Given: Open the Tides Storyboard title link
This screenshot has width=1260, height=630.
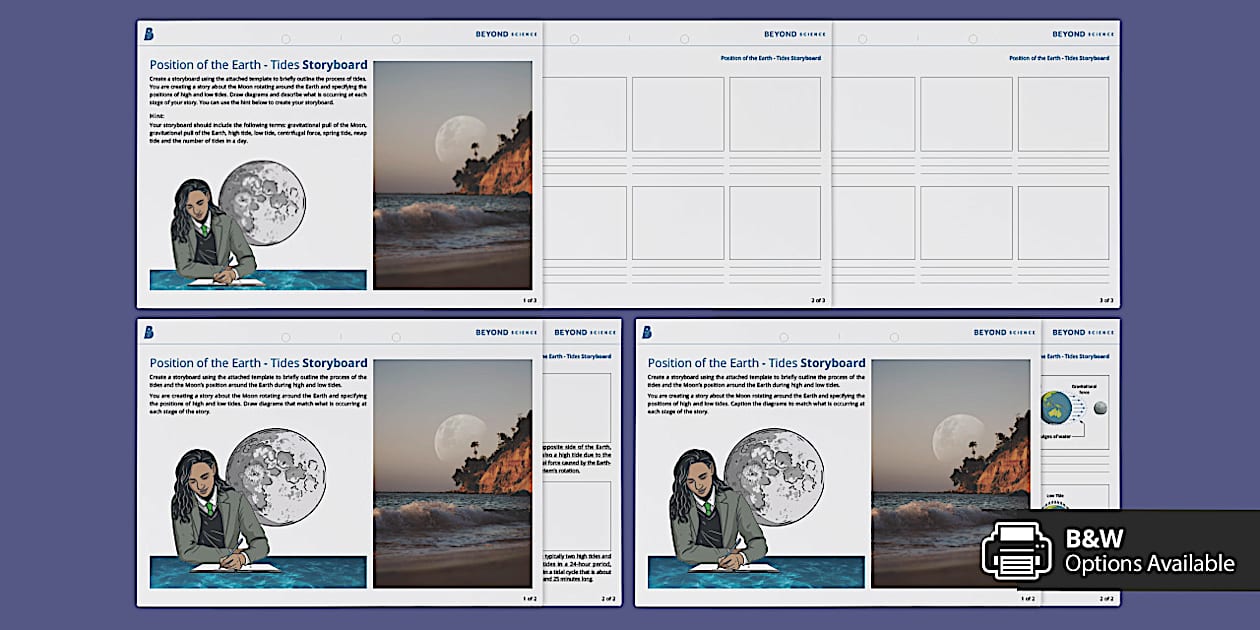Looking at the screenshot, I should coord(258,64).
